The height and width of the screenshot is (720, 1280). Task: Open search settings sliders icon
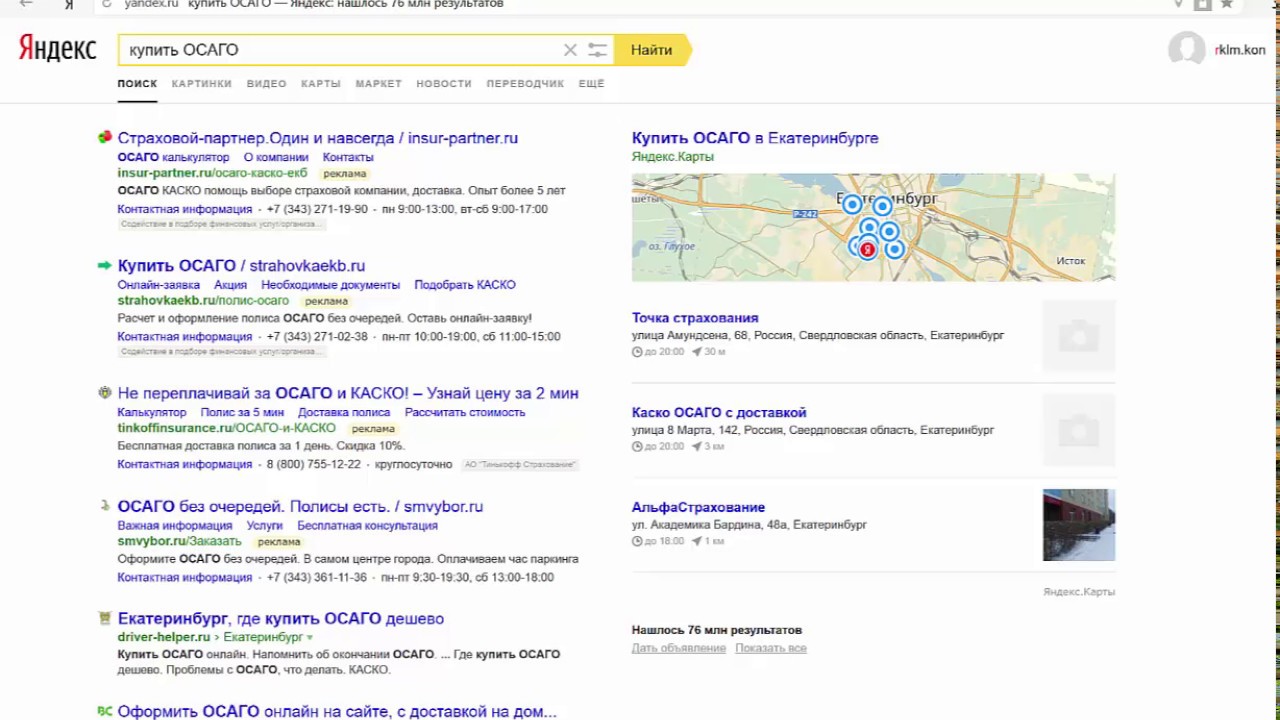pyautogui.click(x=597, y=50)
